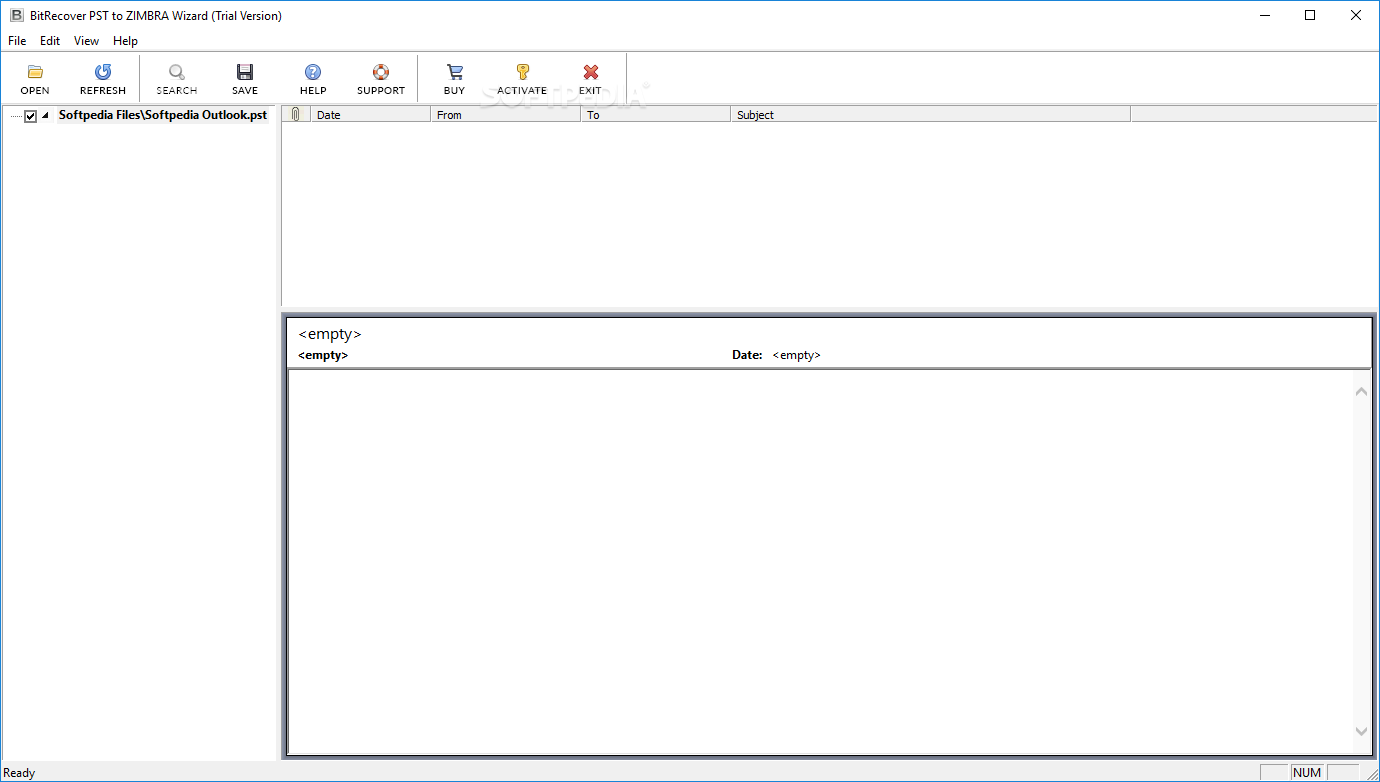Minimize the BitRecover window
1380x782 pixels.
[1264, 15]
